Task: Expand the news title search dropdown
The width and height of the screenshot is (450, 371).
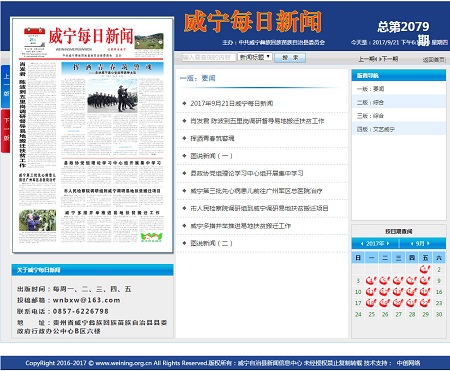Action: [x=255, y=57]
